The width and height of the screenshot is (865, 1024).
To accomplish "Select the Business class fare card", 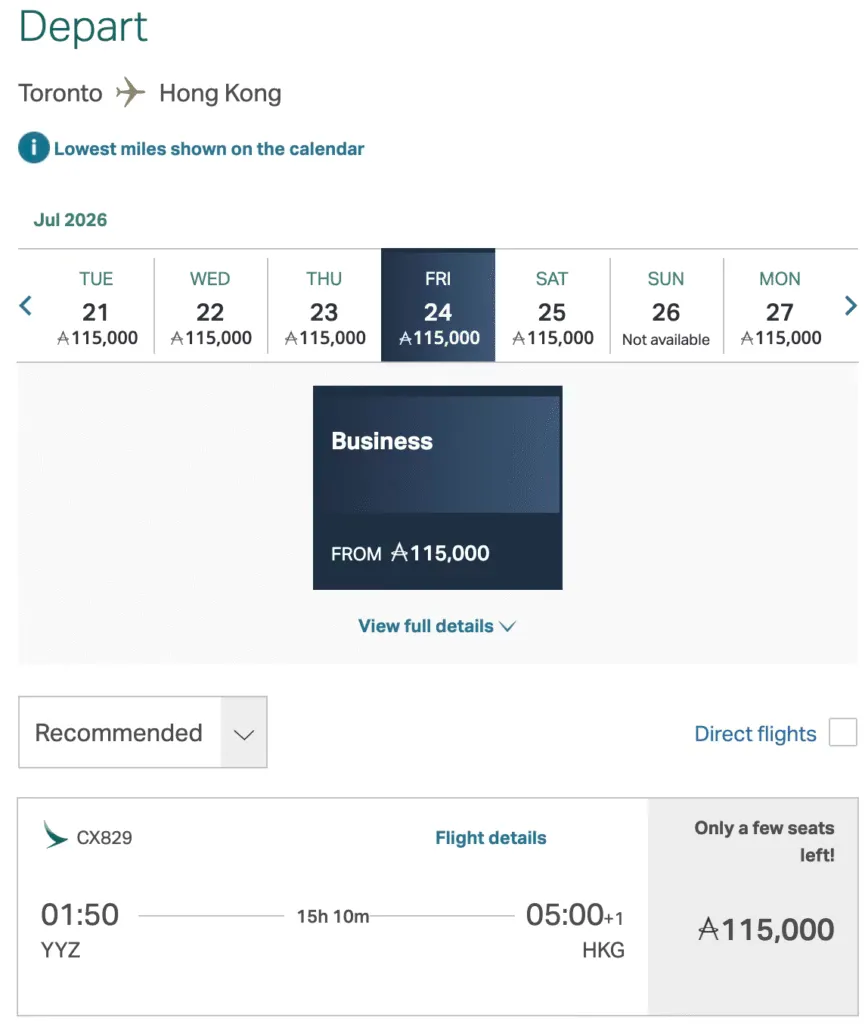I will [437, 488].
